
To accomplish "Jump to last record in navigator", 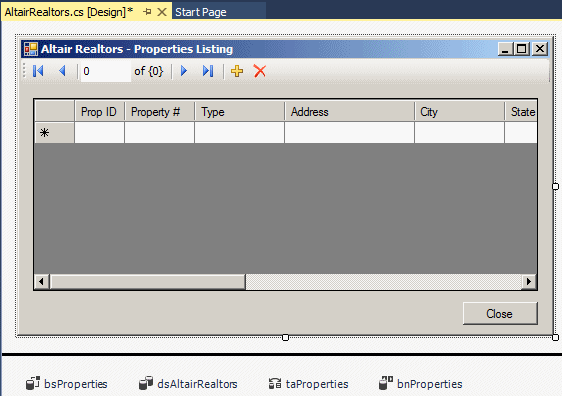I will coord(208,71).
